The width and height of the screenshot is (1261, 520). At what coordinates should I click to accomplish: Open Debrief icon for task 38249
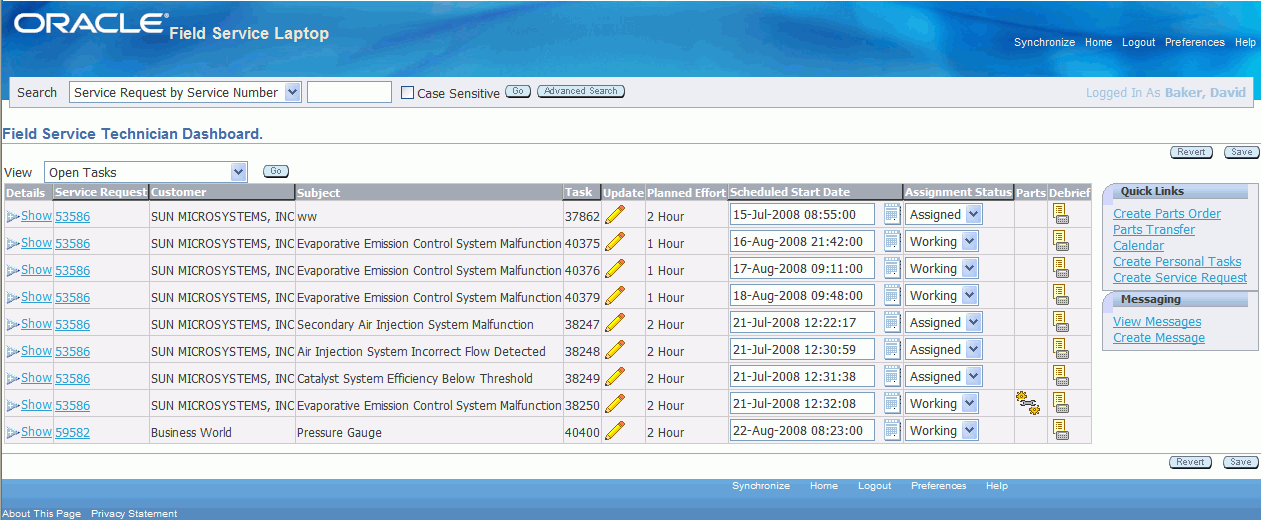coord(1061,375)
